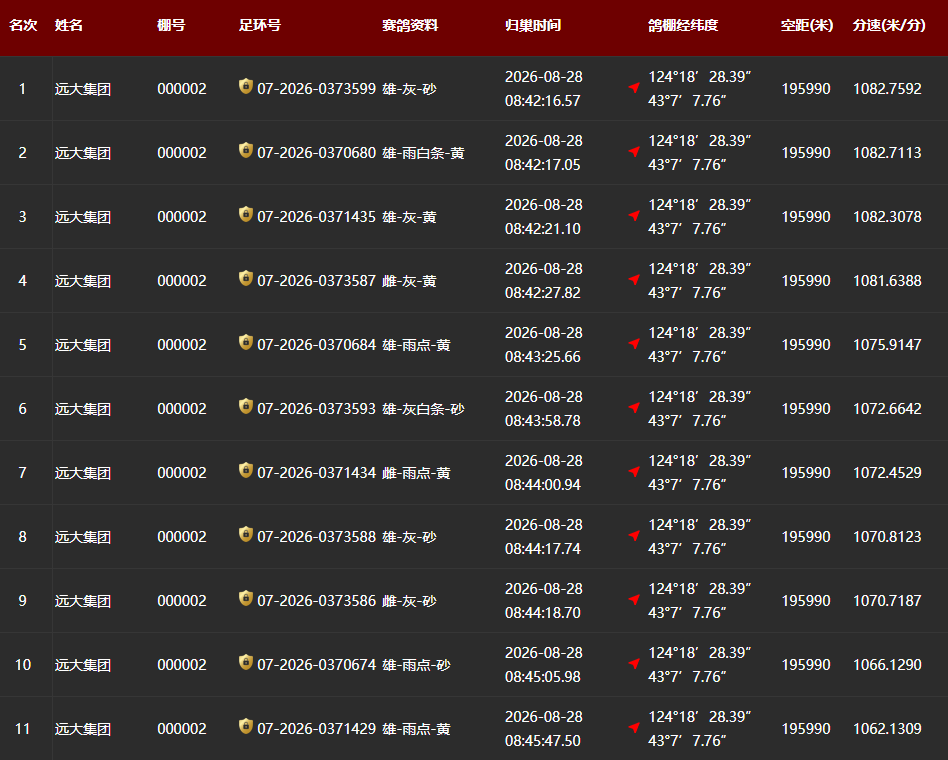948x760 pixels.
Task: Click the 分速(米/分) column header
Action: [x=889, y=25]
